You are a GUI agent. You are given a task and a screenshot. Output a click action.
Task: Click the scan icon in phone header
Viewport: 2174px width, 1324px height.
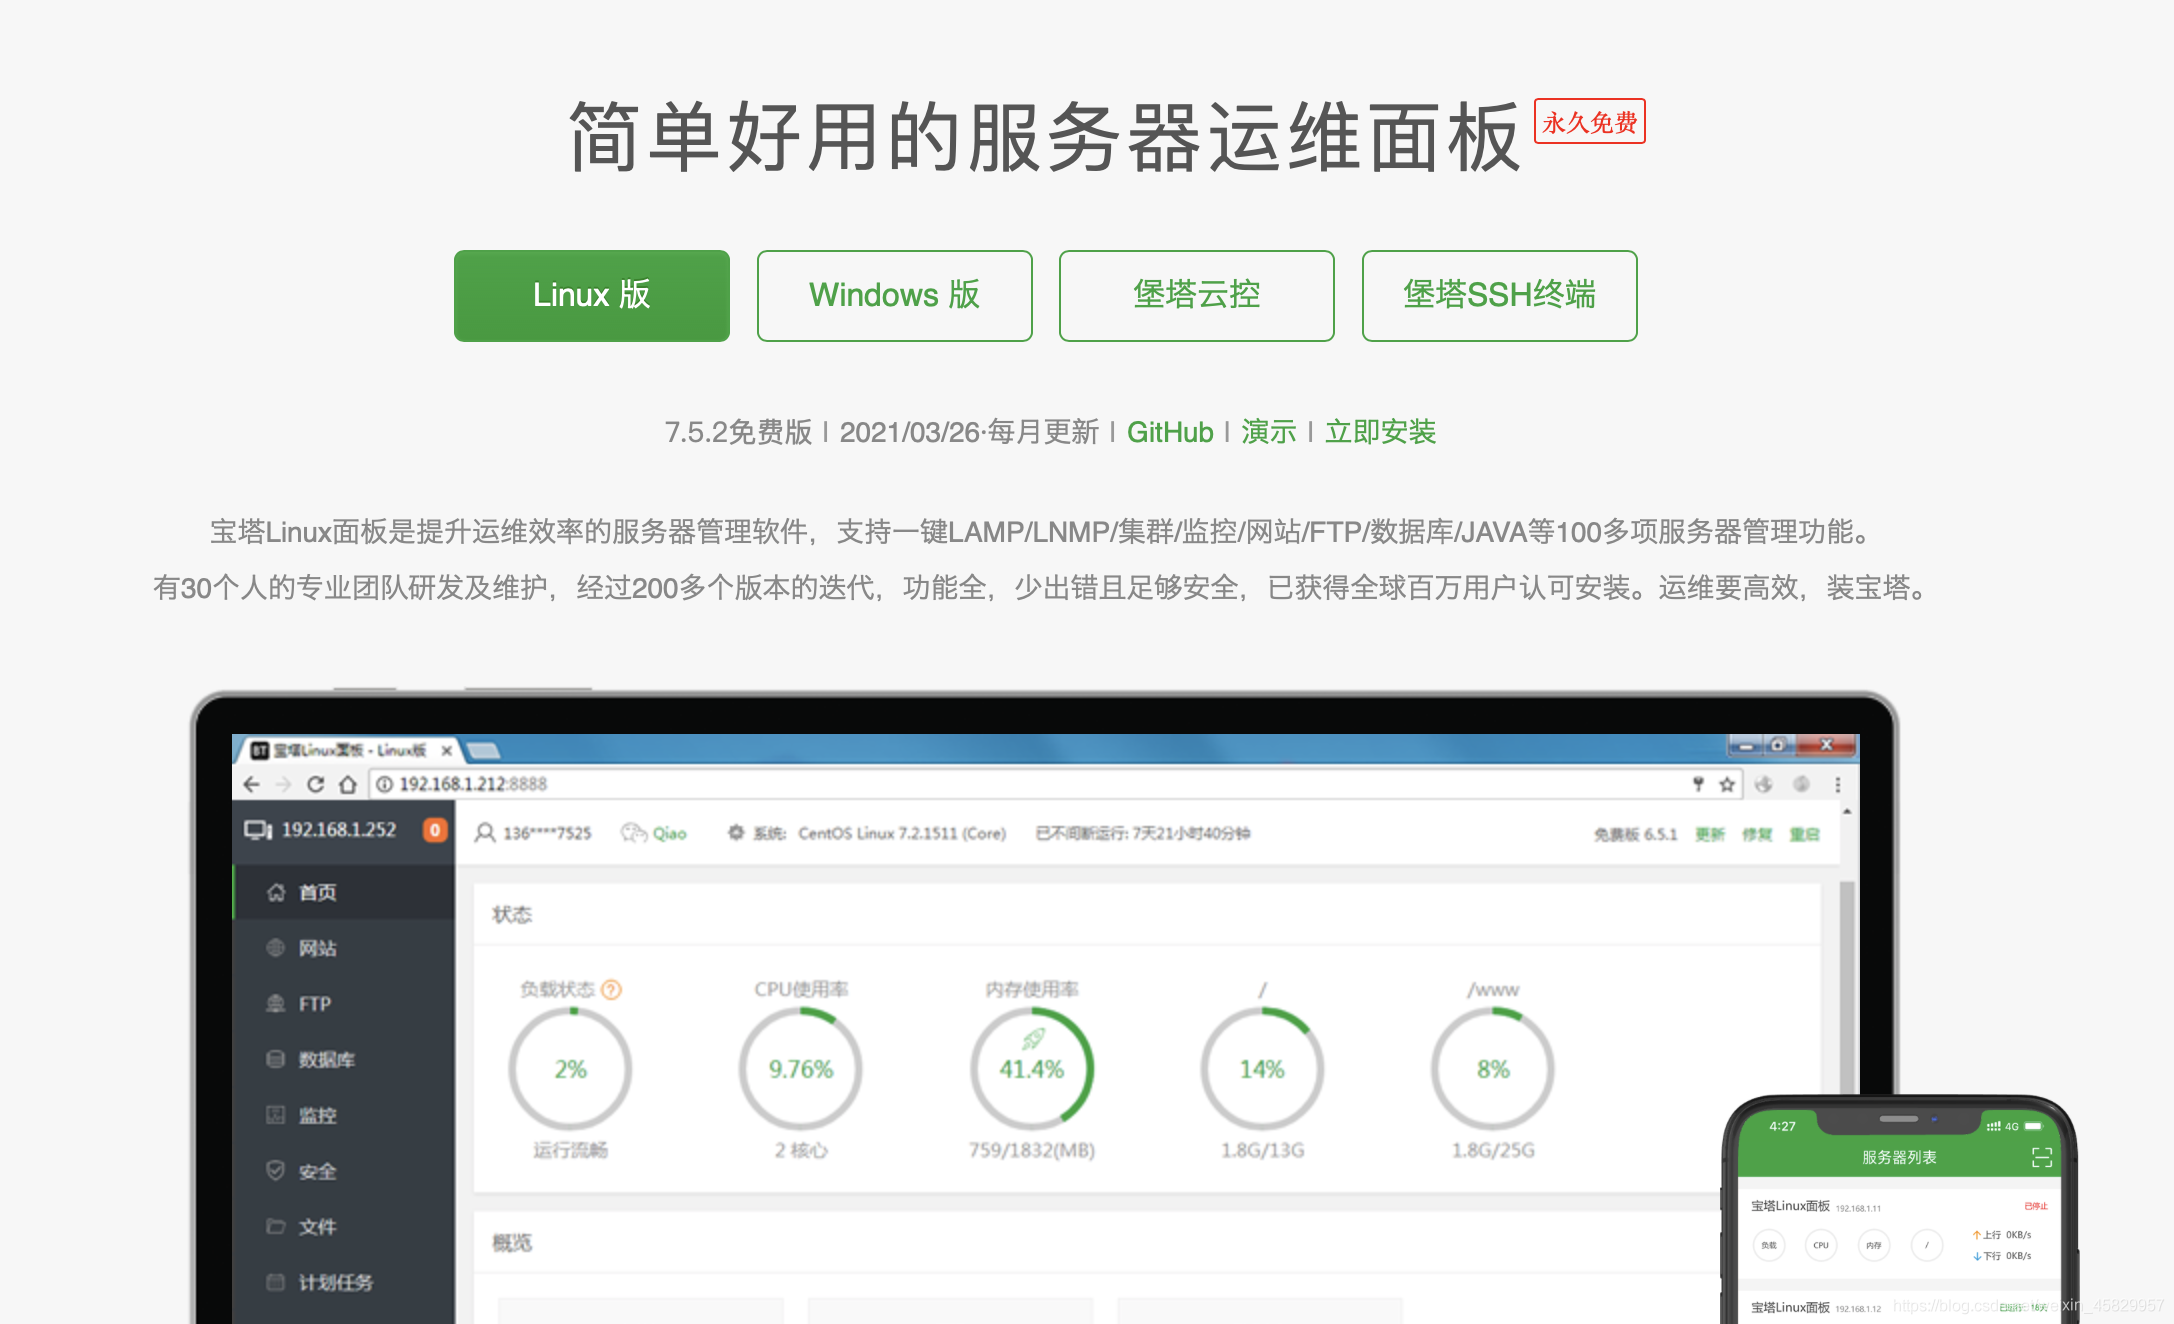click(2042, 1157)
